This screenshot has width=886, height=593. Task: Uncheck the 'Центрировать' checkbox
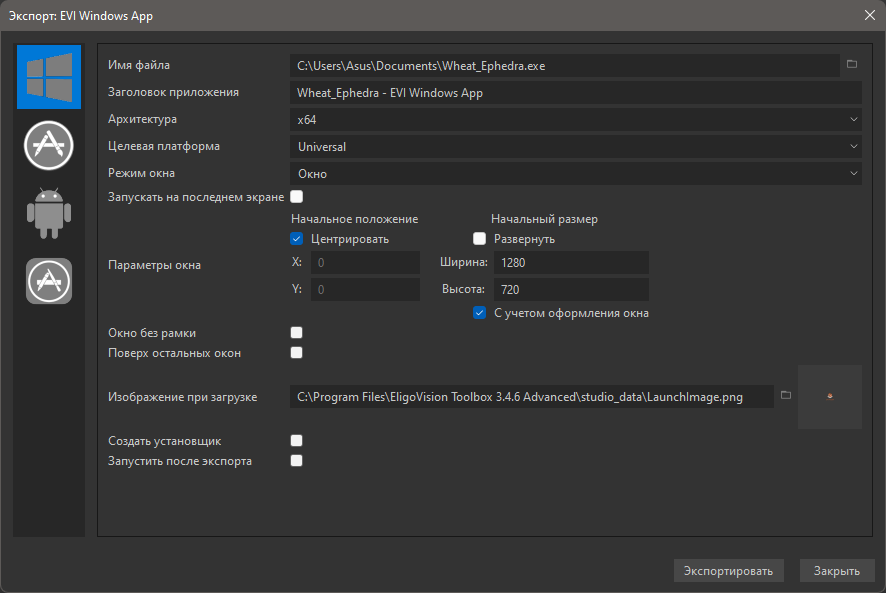(296, 239)
